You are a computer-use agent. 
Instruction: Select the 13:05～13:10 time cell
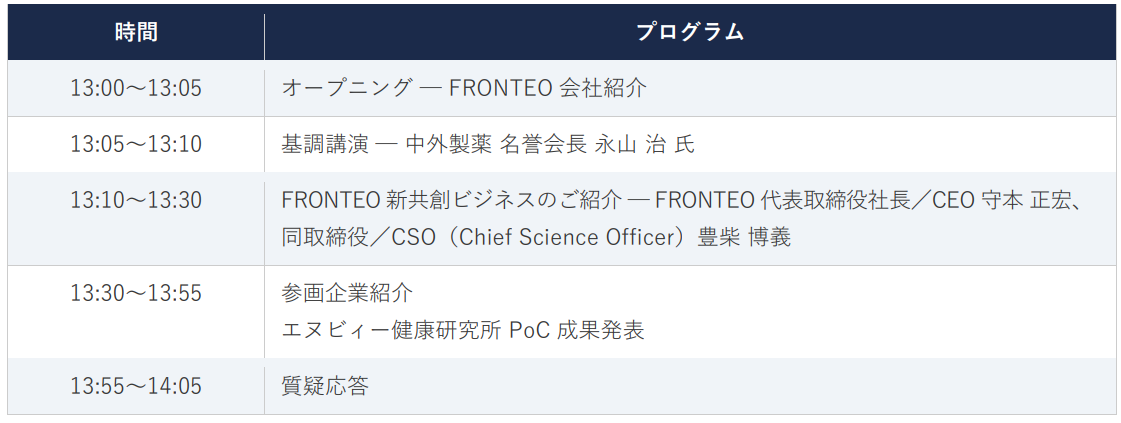pos(136,144)
